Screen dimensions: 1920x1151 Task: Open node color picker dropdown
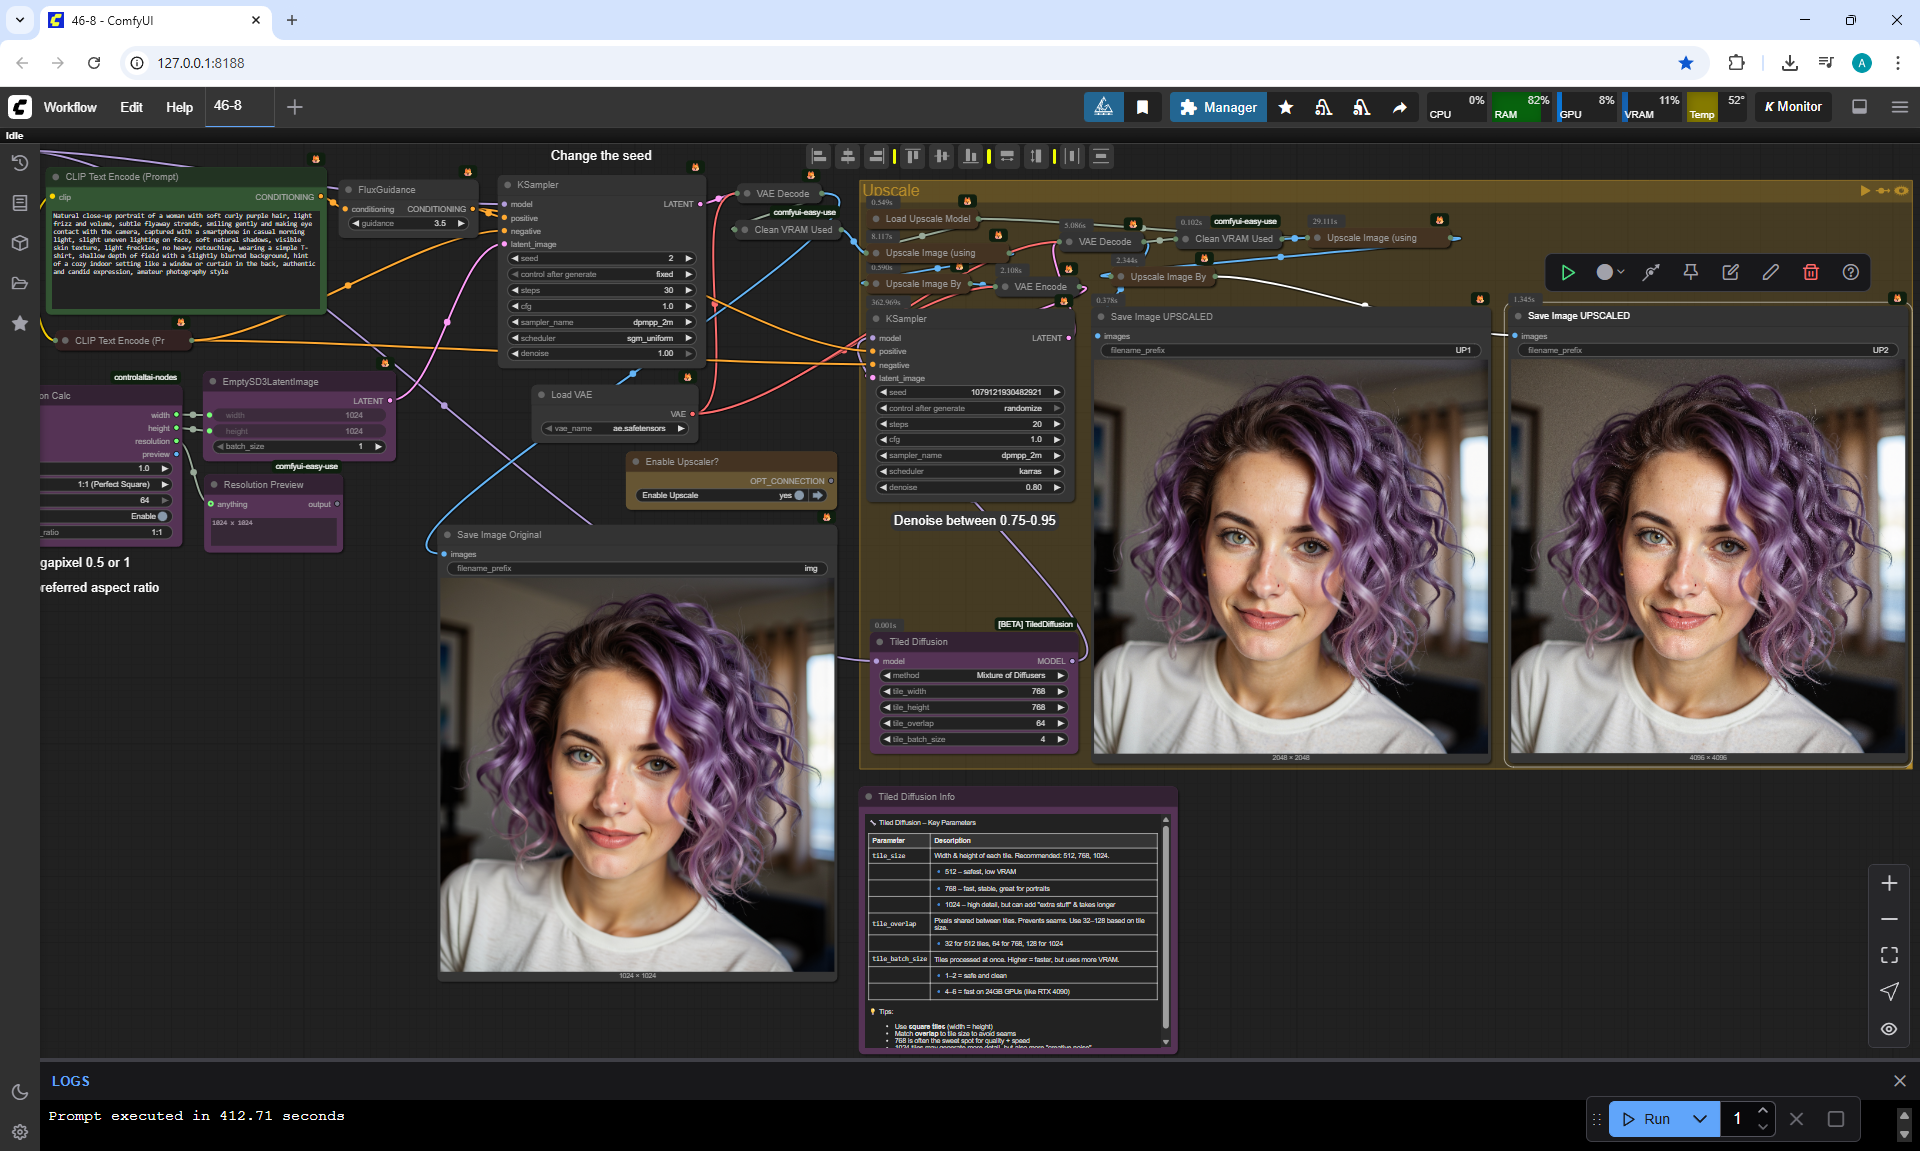(1610, 272)
